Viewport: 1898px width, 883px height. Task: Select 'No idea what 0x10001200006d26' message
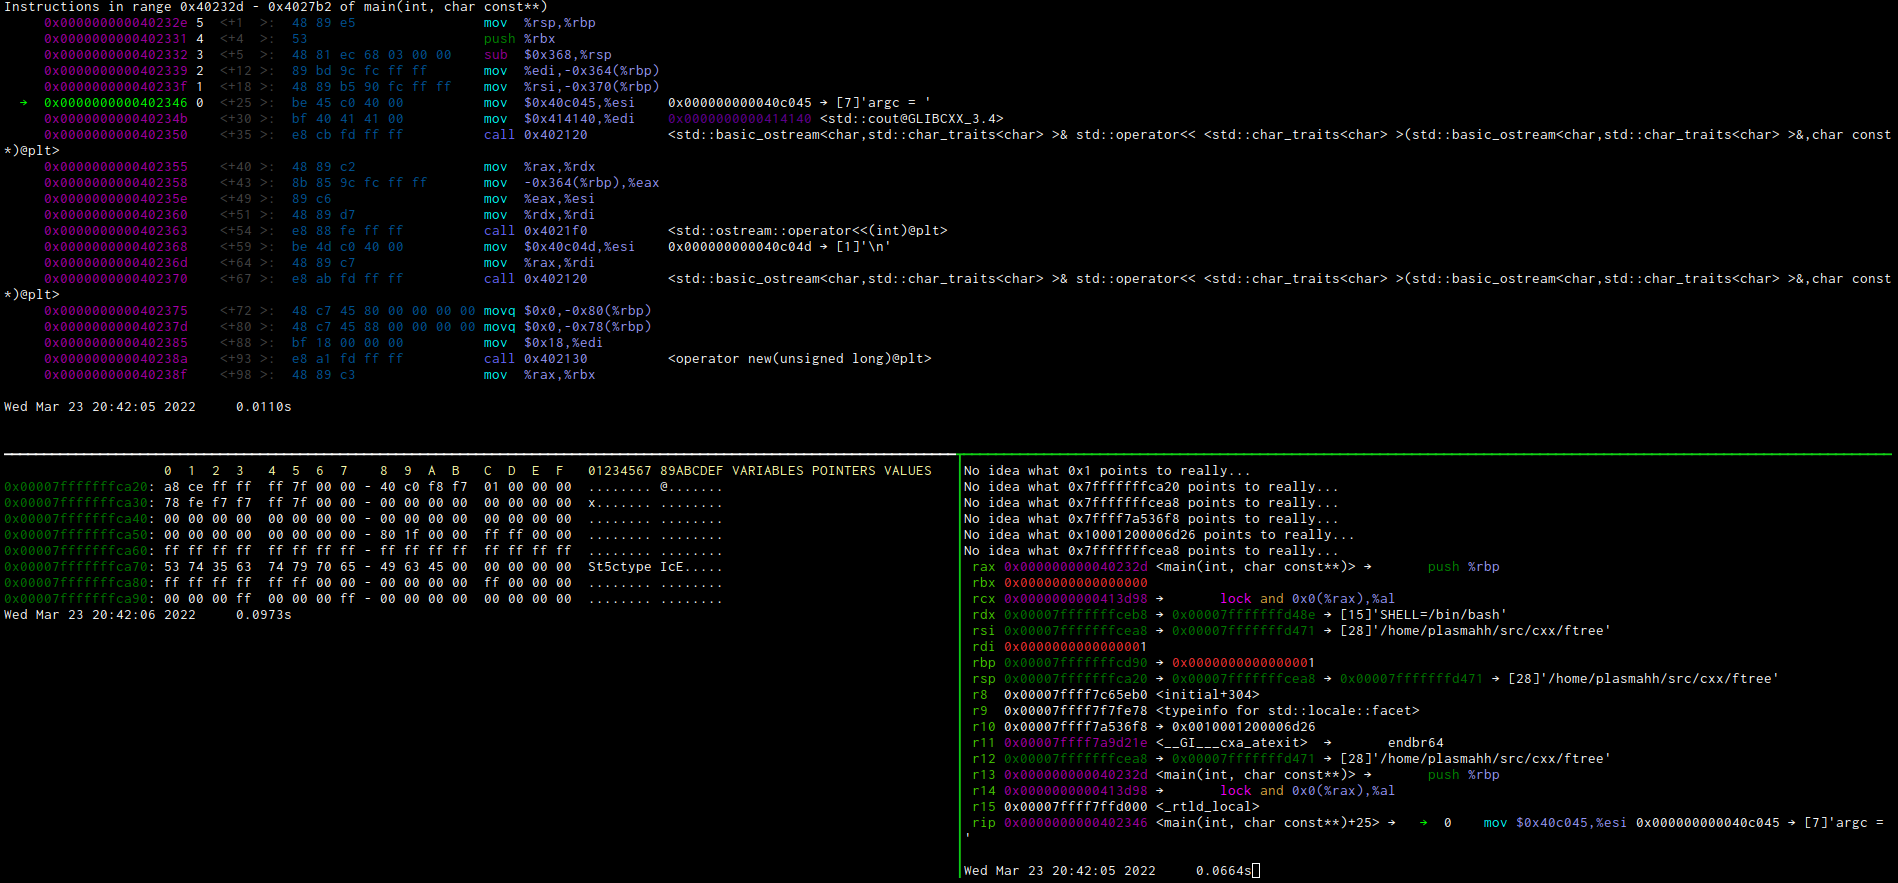click(x=1159, y=535)
